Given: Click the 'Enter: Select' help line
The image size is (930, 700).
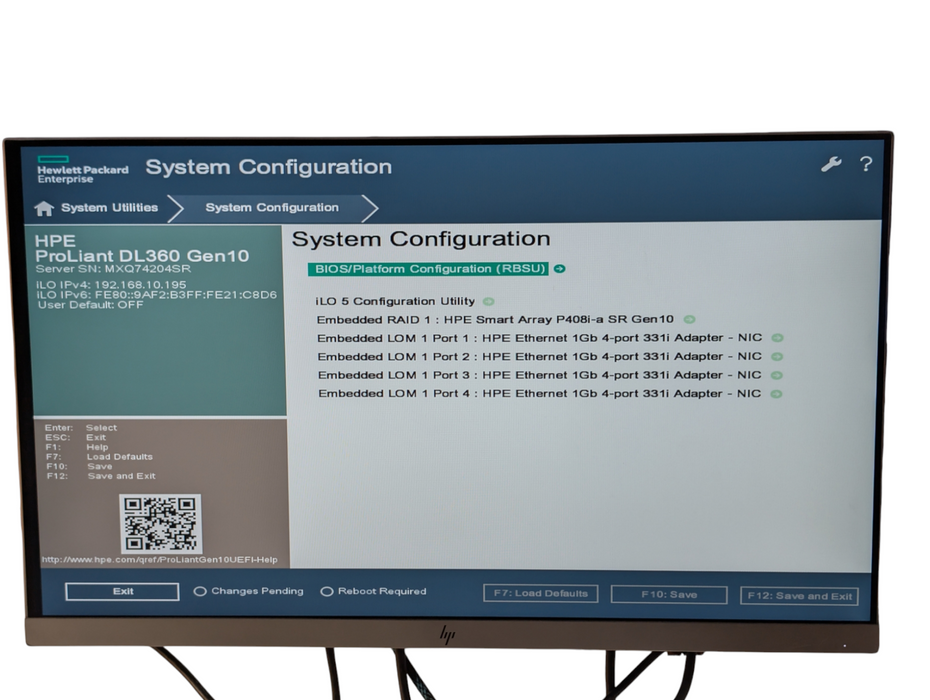Looking at the screenshot, I should (x=81, y=428).
